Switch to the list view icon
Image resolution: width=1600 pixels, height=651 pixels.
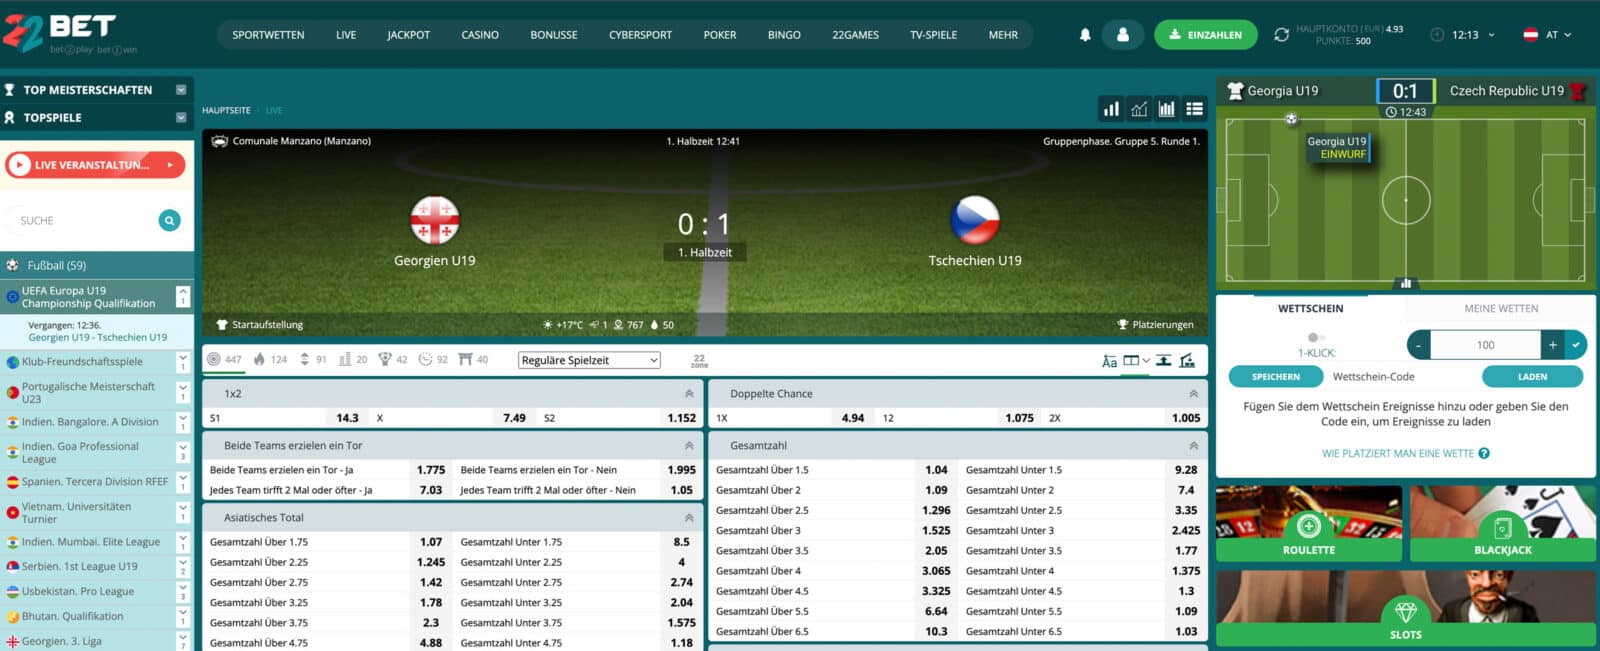pos(1194,109)
